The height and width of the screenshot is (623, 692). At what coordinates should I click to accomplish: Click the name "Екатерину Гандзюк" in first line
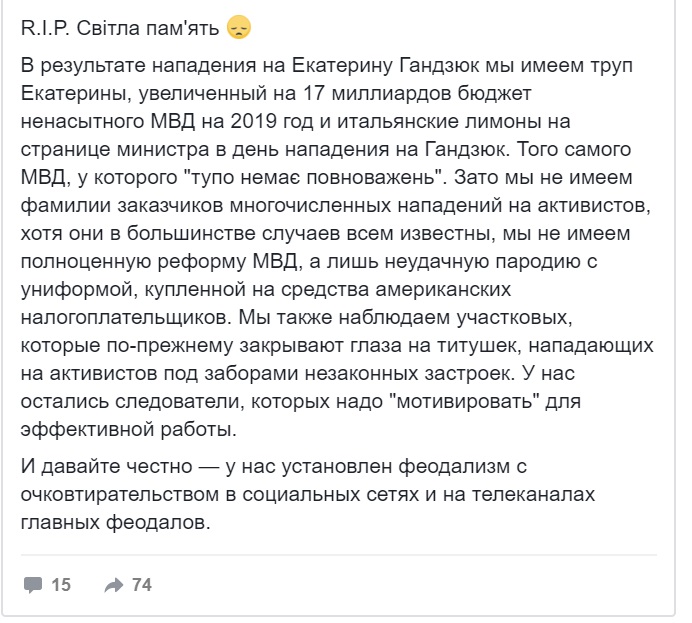tap(385, 65)
